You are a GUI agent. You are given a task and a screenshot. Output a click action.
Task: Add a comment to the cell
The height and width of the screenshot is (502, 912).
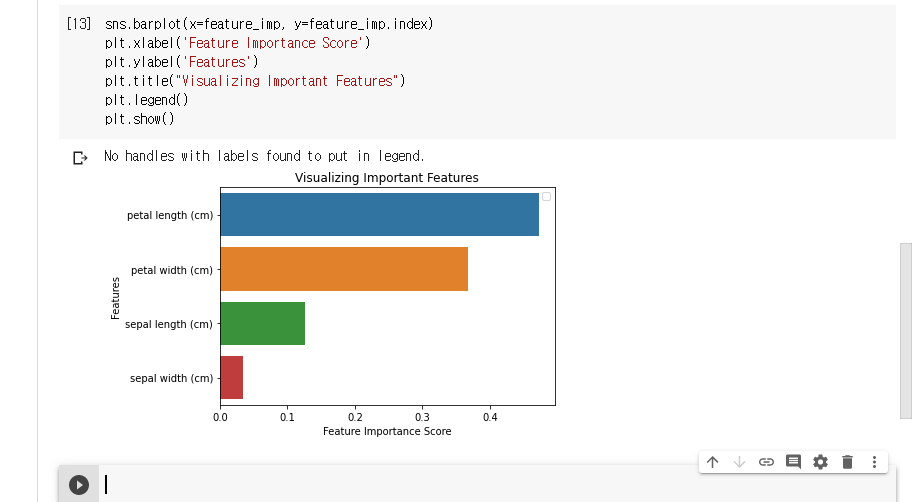[793, 462]
